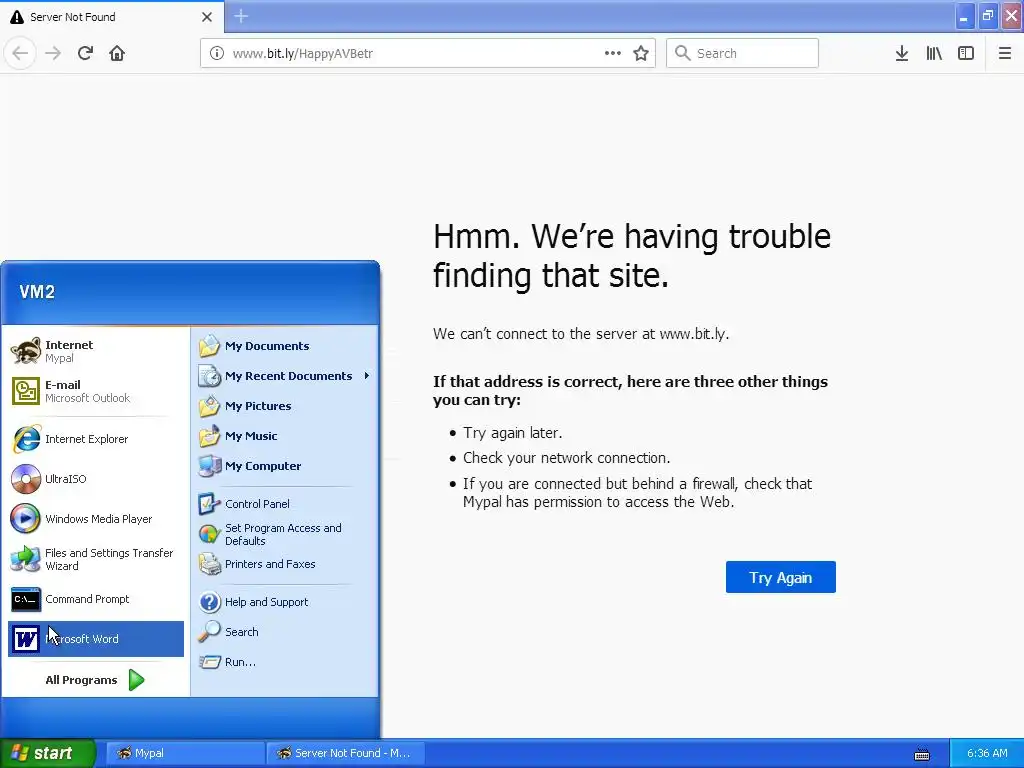The height and width of the screenshot is (768, 1024).
Task: Click the Try Again button
Action: (780, 577)
